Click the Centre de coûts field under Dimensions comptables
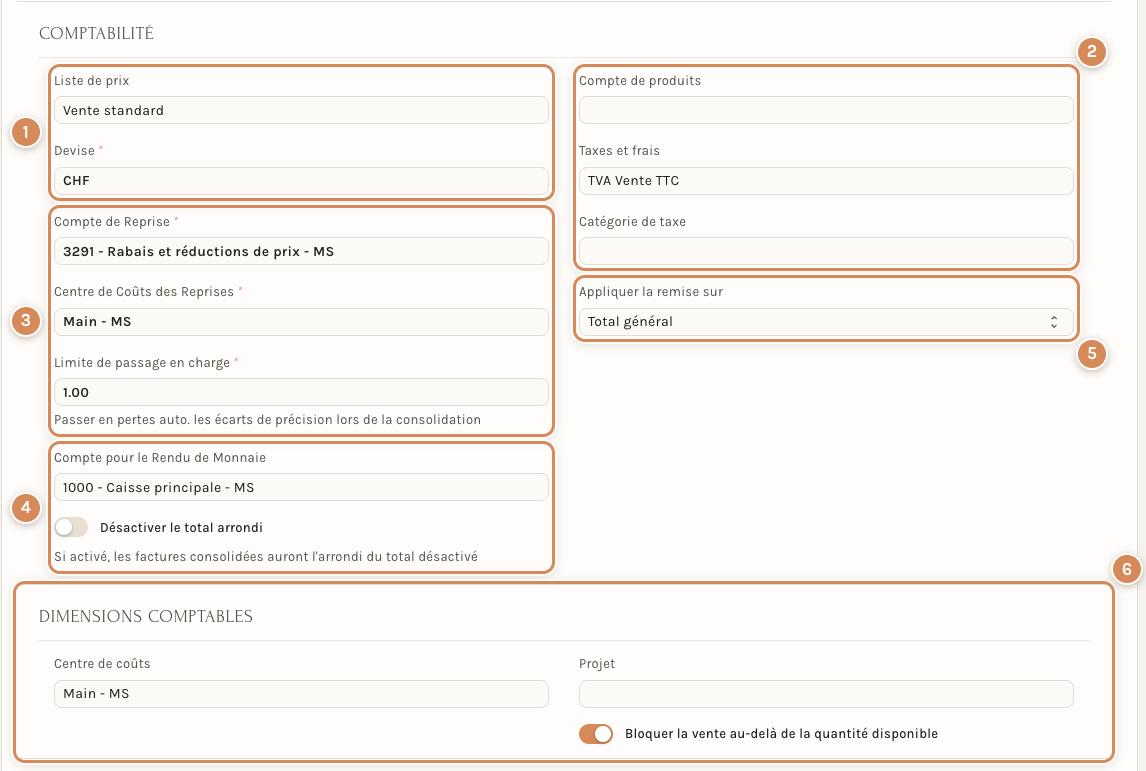This screenshot has height=771, width=1146. 301,694
